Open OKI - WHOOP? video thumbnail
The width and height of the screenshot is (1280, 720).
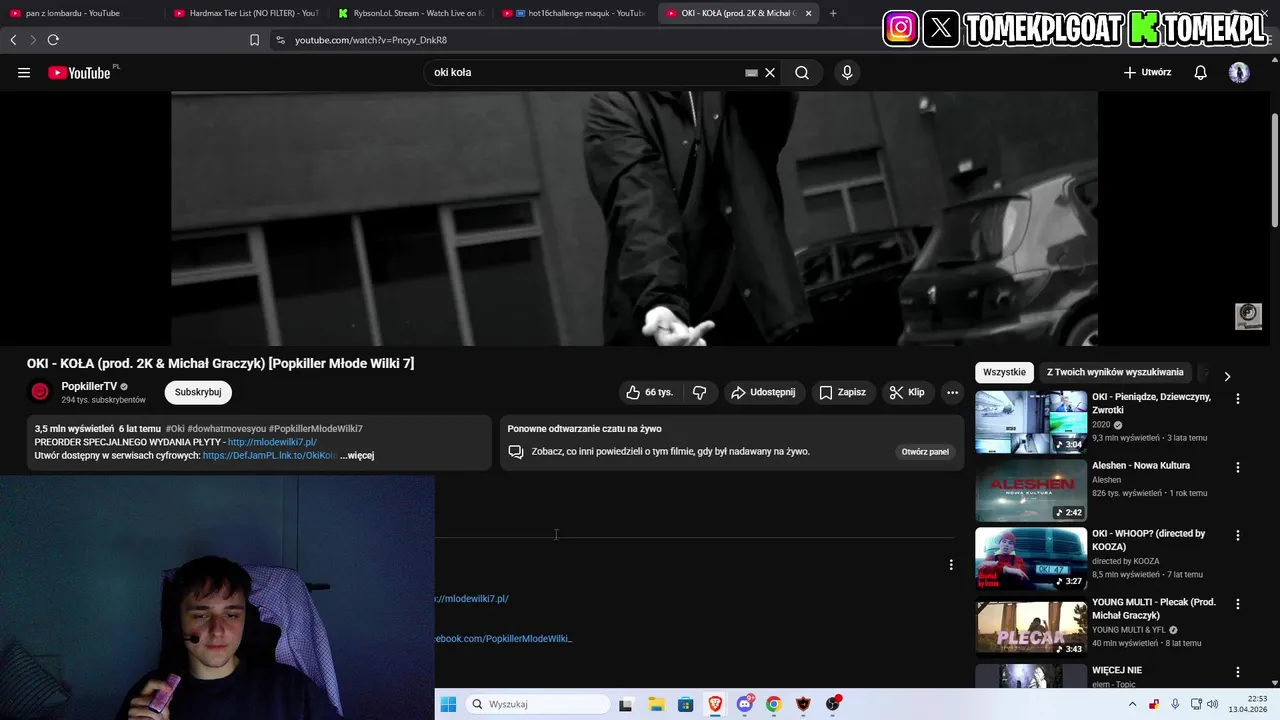[x=1031, y=559]
